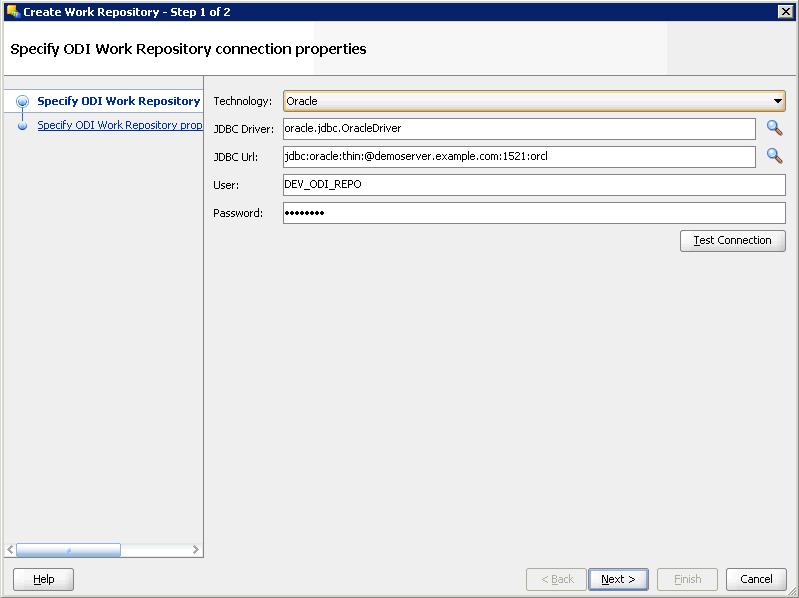The height and width of the screenshot is (598, 799).
Task: Go to next step with Next
Action: coord(618,579)
